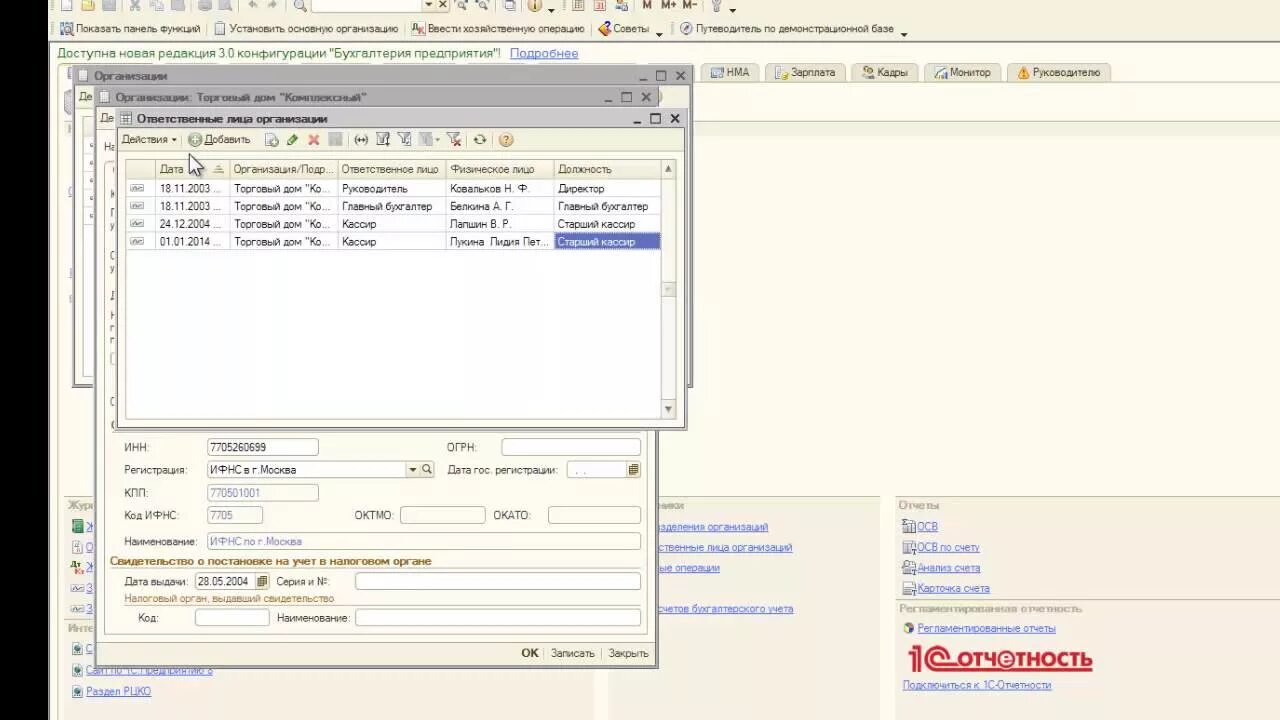Viewport: 1280px width, 720px height.
Task: Click Установить основную организацию button
Action: (306, 29)
